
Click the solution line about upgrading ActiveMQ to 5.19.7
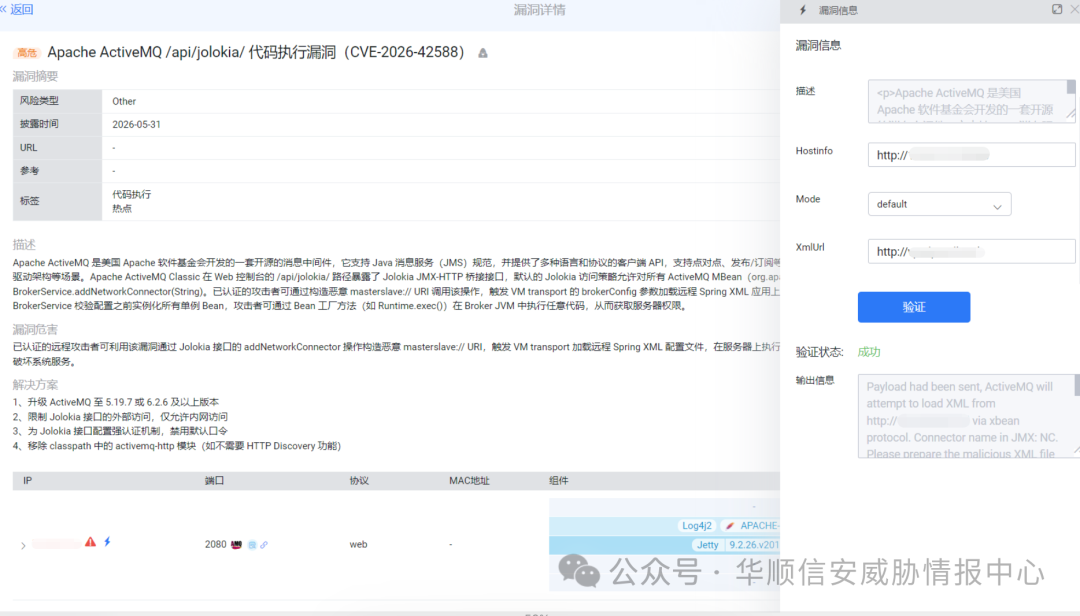pyautogui.click(x=116, y=402)
